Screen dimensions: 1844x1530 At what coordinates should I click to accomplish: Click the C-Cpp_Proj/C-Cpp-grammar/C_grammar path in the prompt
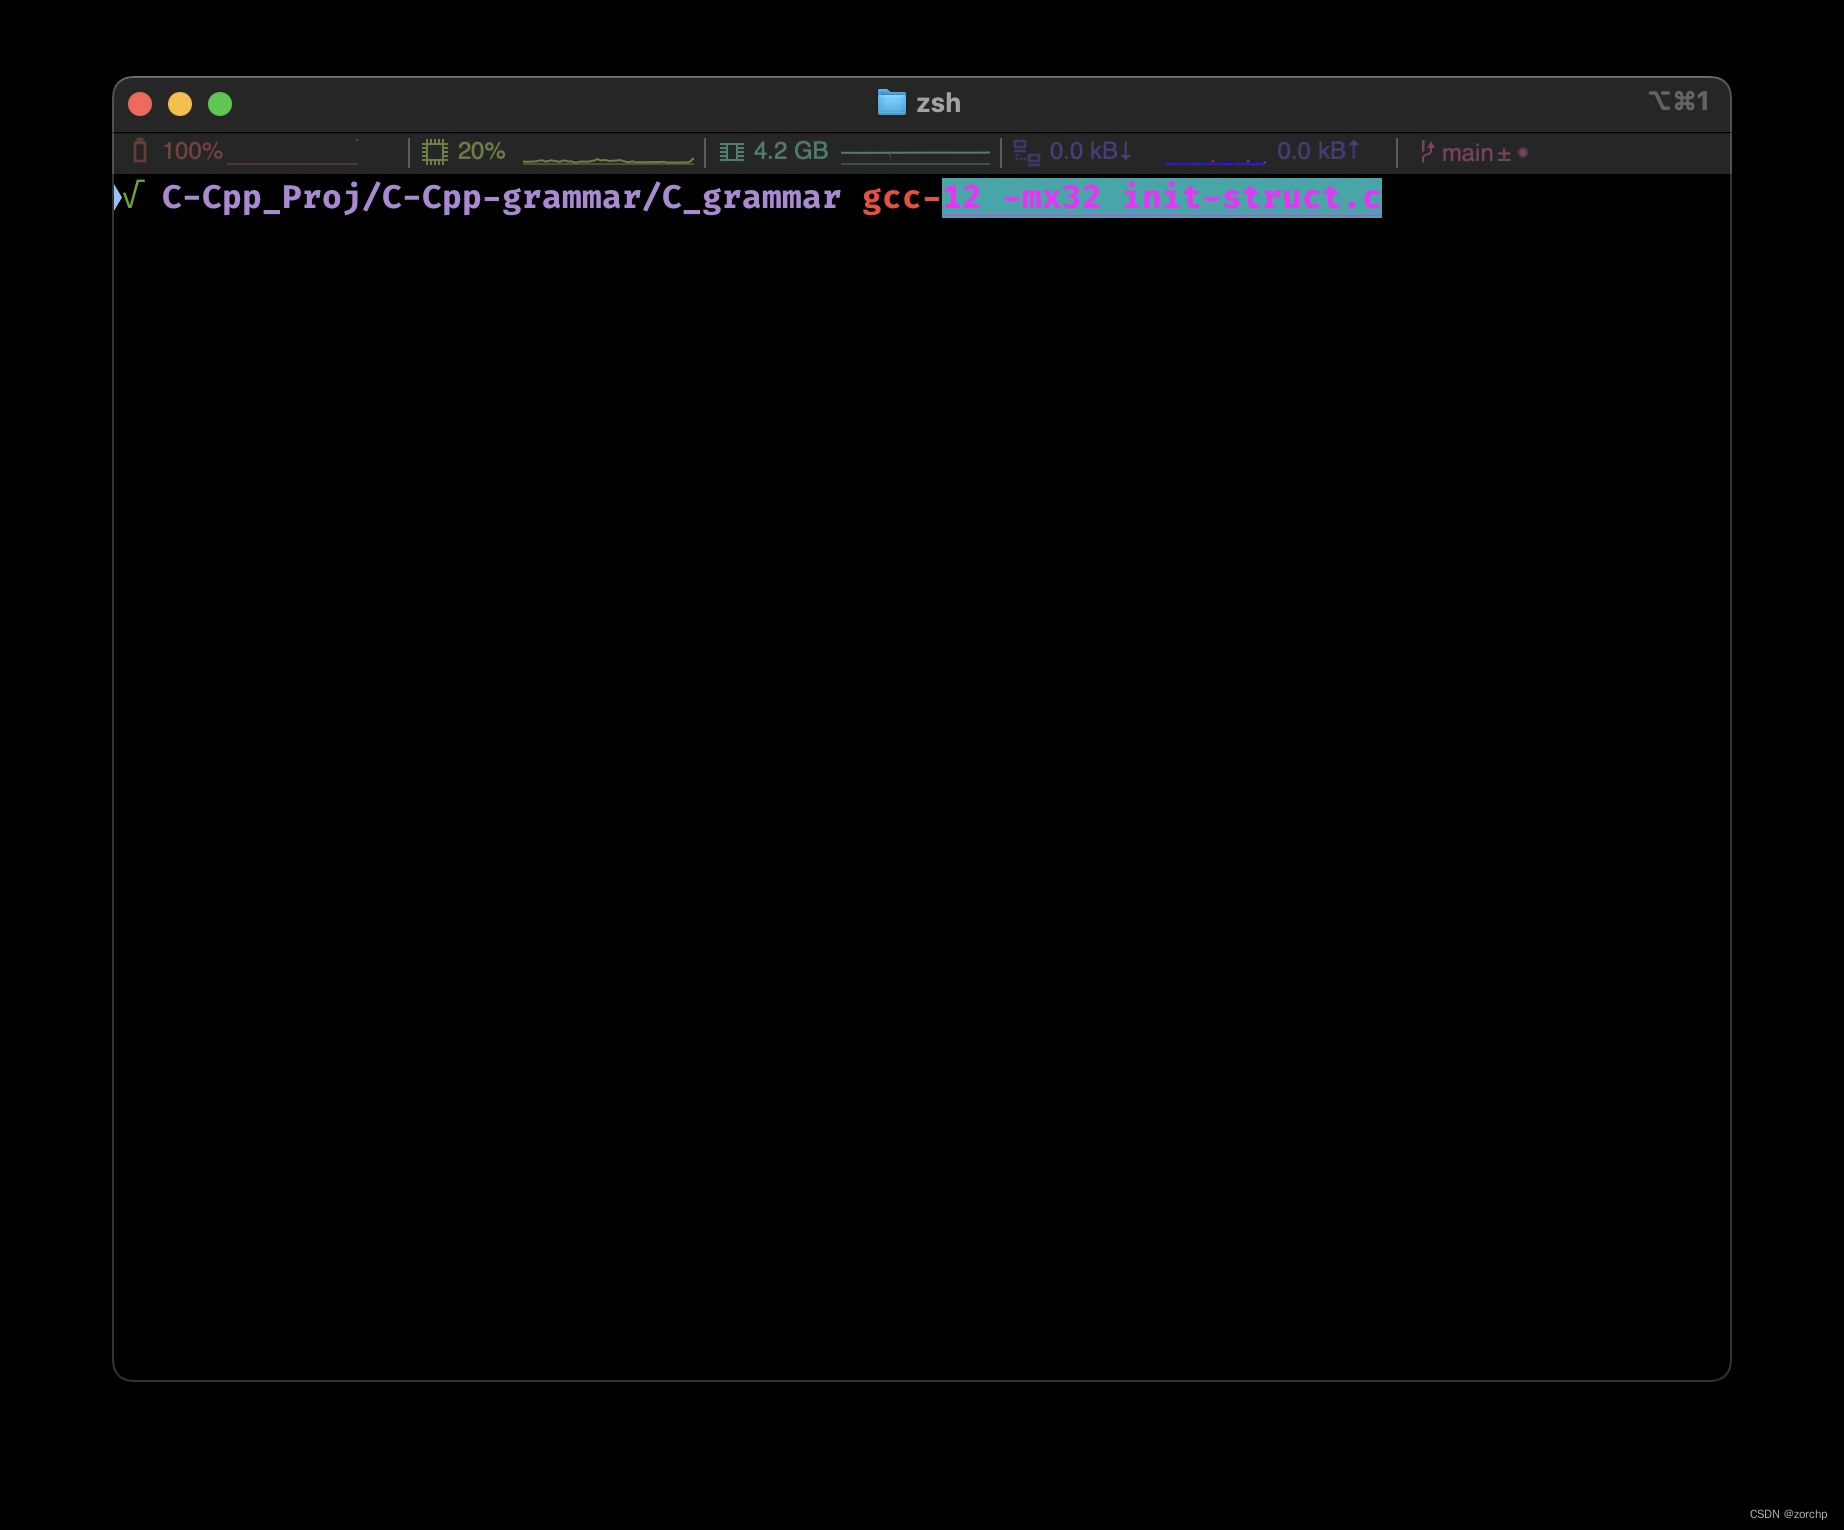click(501, 198)
